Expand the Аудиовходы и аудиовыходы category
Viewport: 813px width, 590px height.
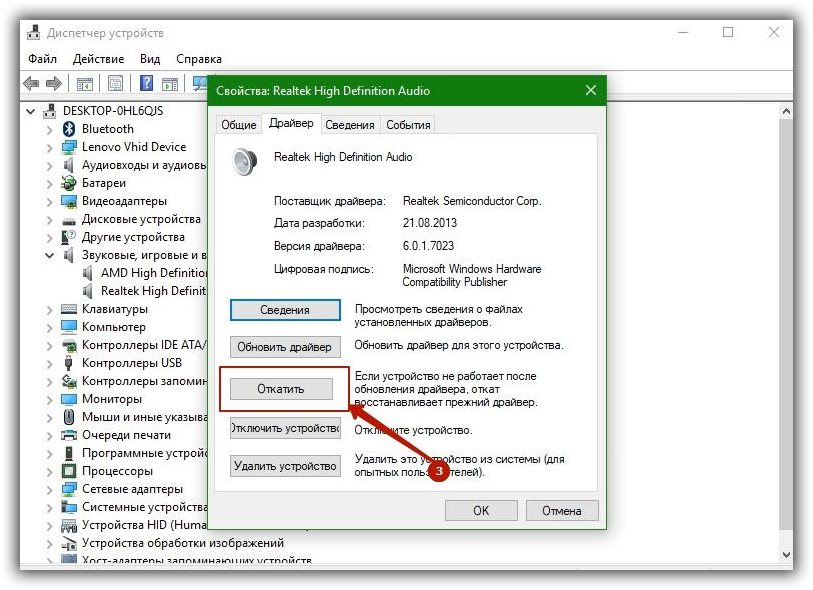49,166
